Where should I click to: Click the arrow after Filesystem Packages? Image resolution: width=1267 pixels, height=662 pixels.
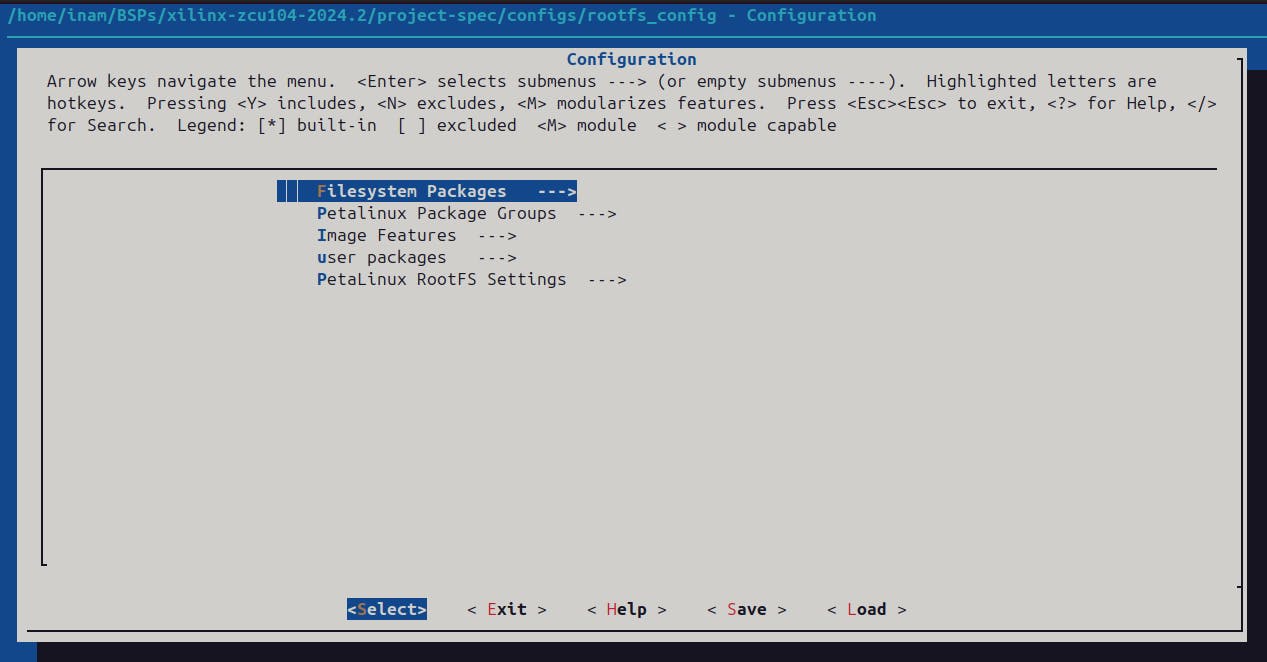[557, 191]
